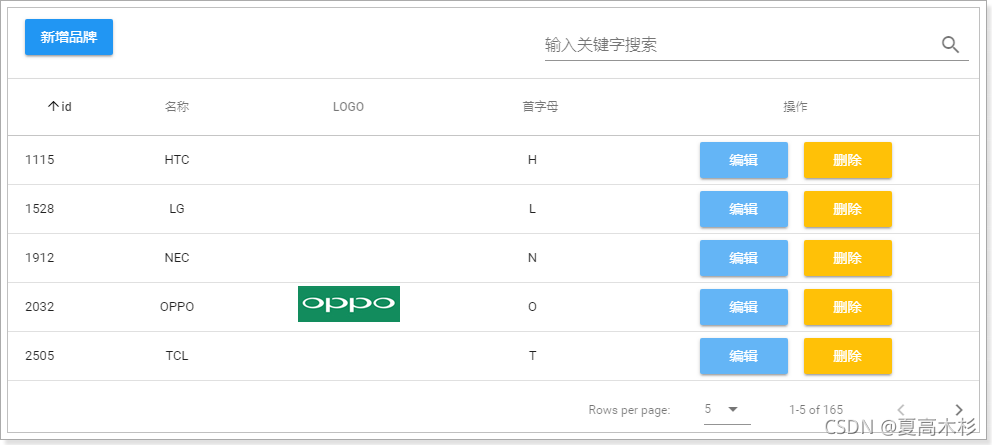Image resolution: width=992 pixels, height=445 pixels.
Task: Select the id cell 1528
Action: [x=40, y=209]
